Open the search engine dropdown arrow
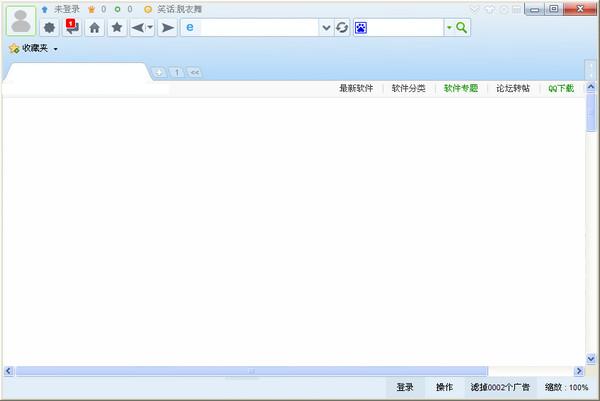The image size is (600, 401). pos(449,28)
